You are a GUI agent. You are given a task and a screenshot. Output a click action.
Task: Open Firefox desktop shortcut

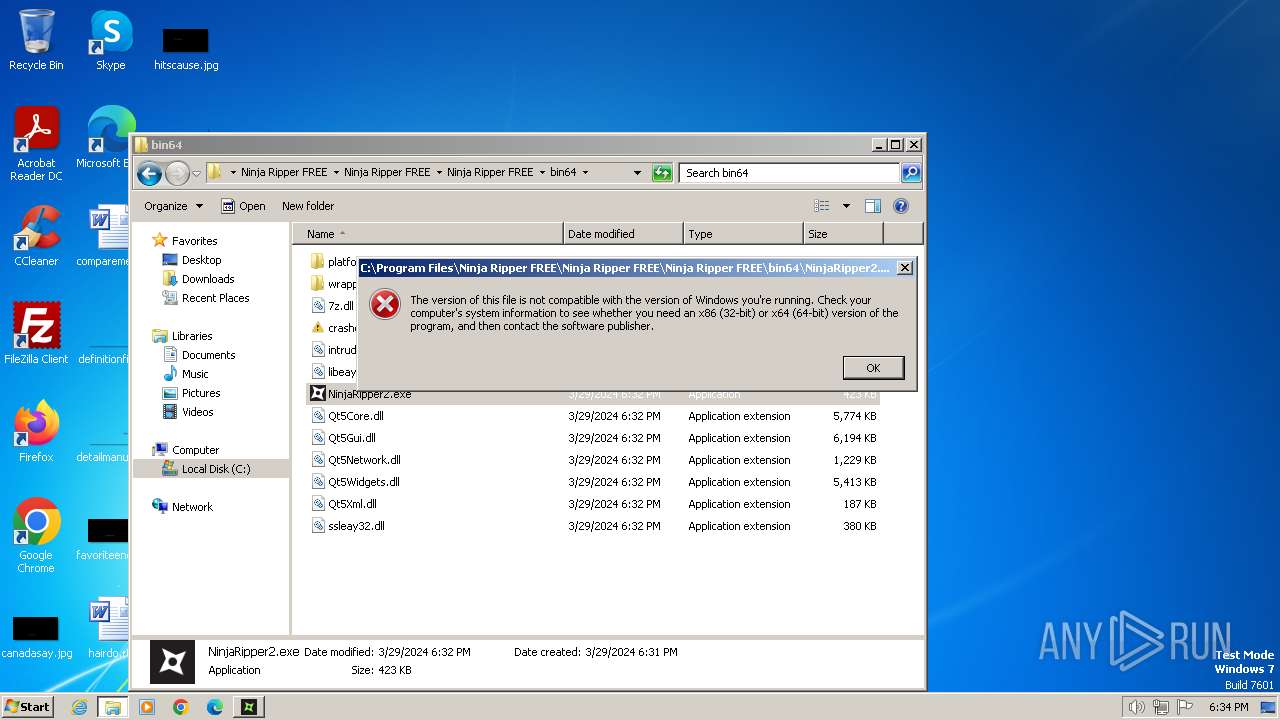coord(36,432)
